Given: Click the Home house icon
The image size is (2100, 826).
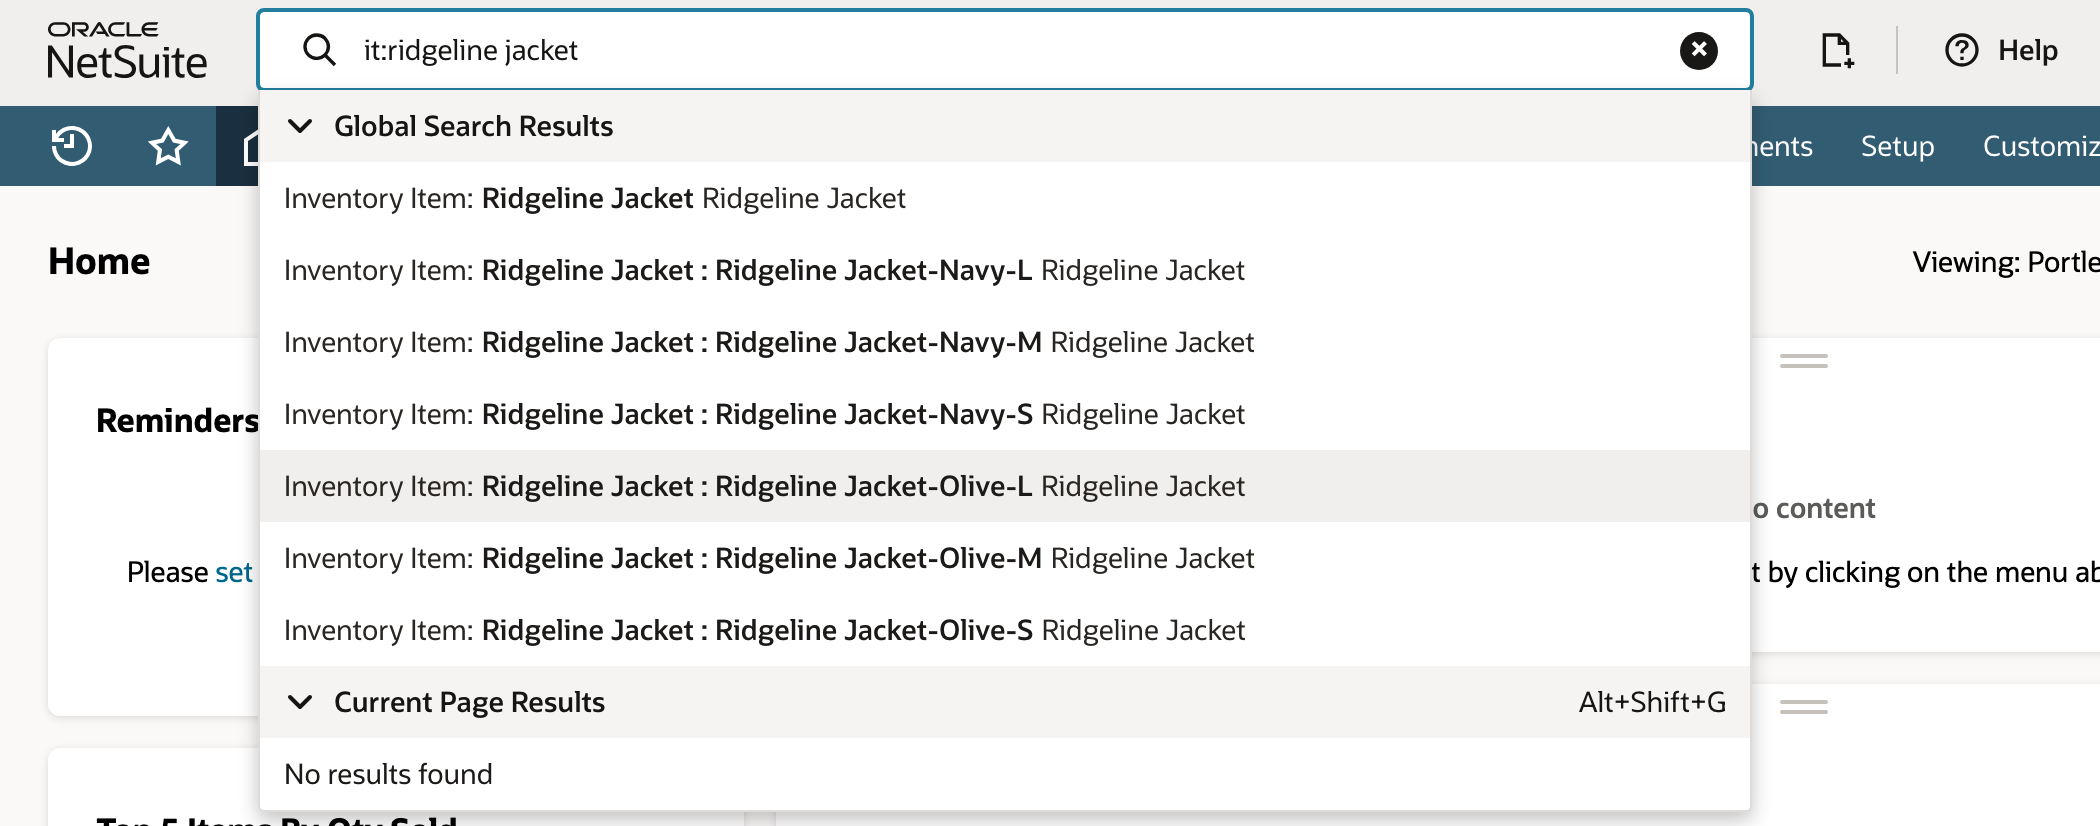Looking at the screenshot, I should 250,146.
